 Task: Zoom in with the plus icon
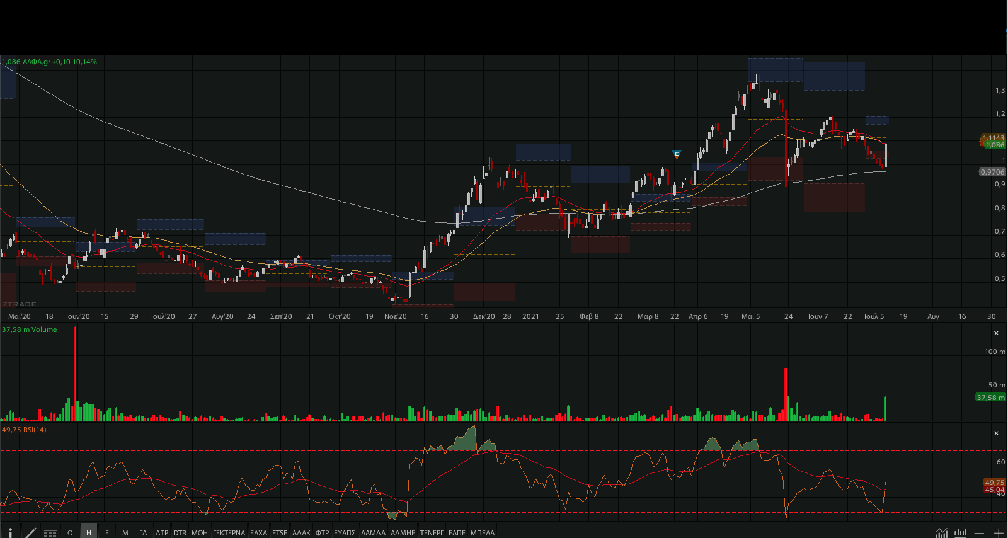coord(998,531)
